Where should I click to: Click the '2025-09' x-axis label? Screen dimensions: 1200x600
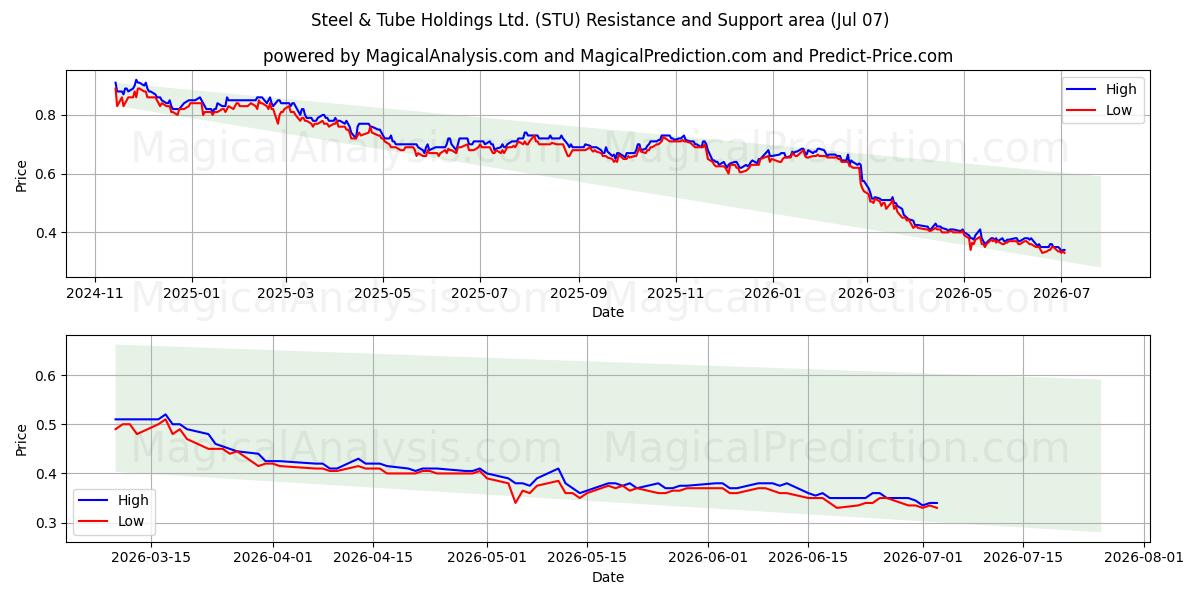click(x=579, y=294)
